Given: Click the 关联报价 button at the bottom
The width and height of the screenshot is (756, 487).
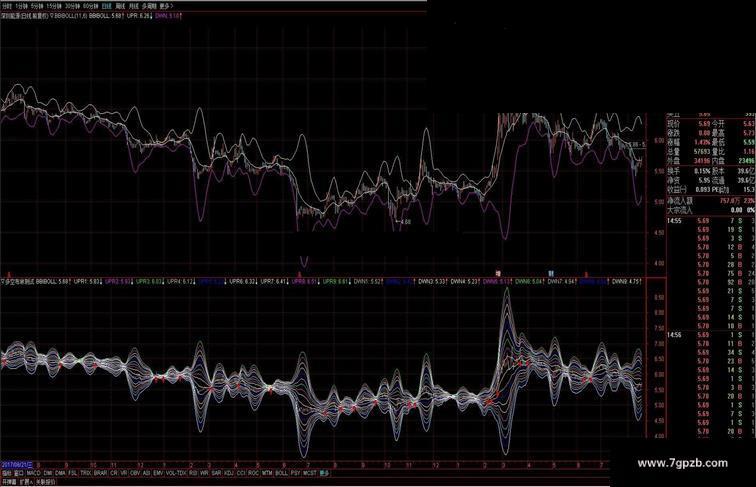Looking at the screenshot, I should (45, 482).
